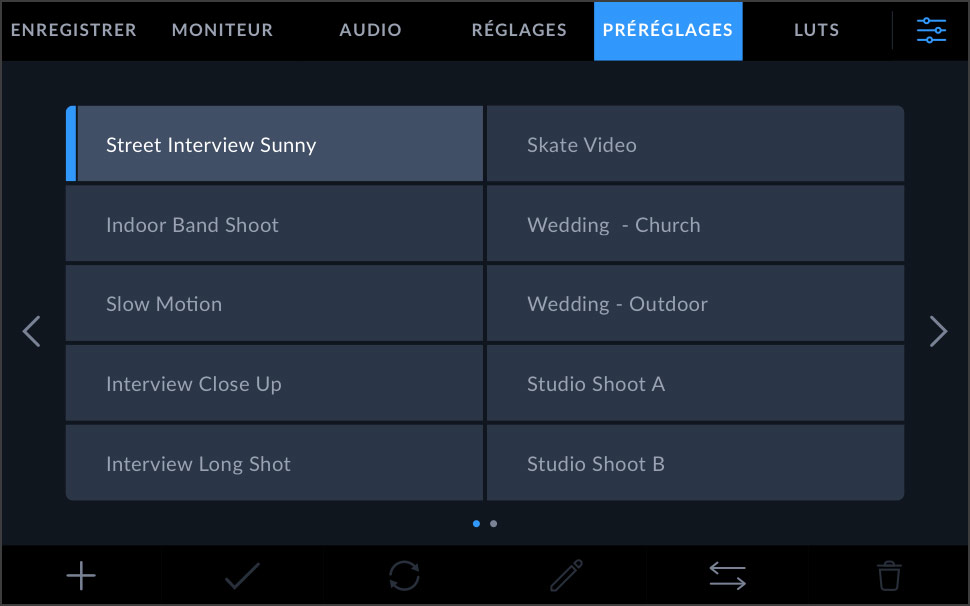Open the LUTS tab
The height and width of the screenshot is (606, 970).
[816, 30]
